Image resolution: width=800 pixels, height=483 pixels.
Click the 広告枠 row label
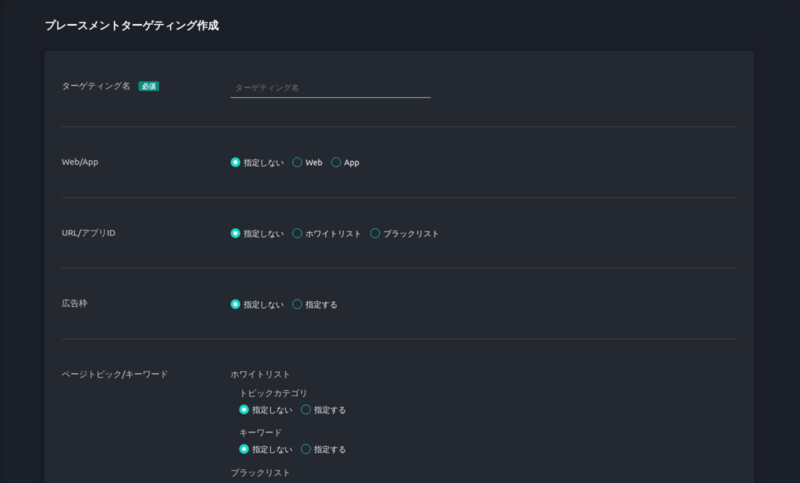[74, 303]
